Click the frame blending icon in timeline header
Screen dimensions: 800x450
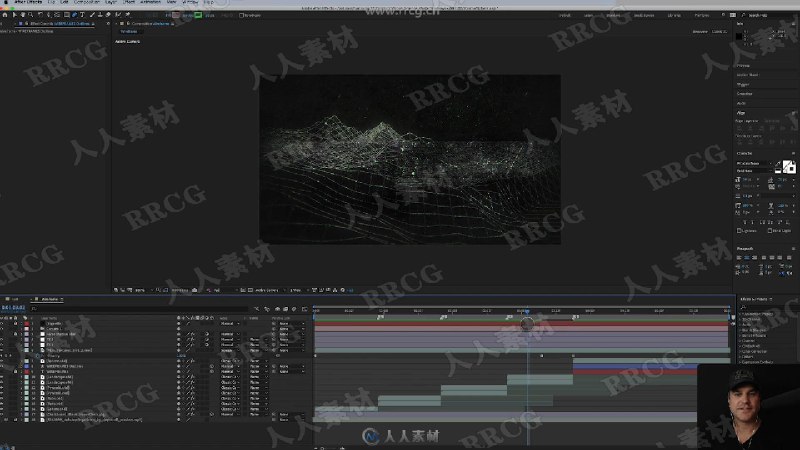click(285, 308)
